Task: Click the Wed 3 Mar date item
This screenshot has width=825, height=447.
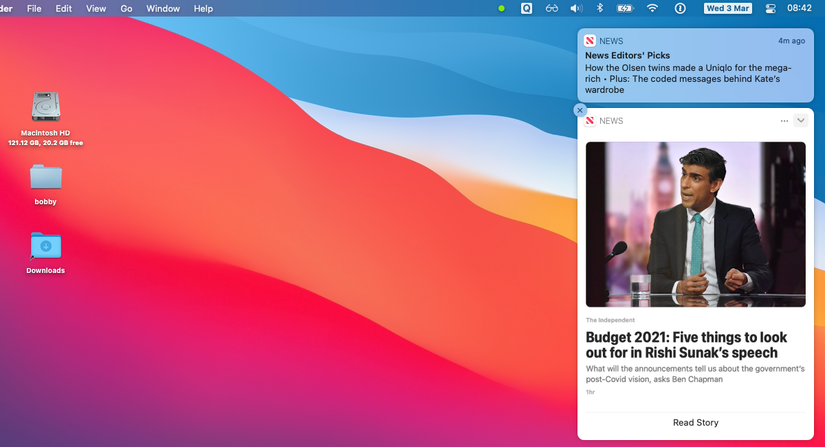Action: click(728, 8)
